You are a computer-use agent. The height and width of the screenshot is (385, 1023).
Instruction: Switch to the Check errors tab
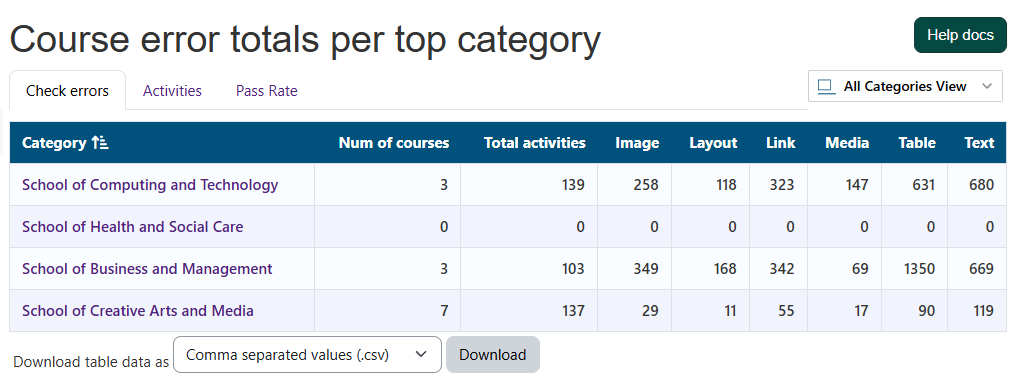click(x=67, y=91)
